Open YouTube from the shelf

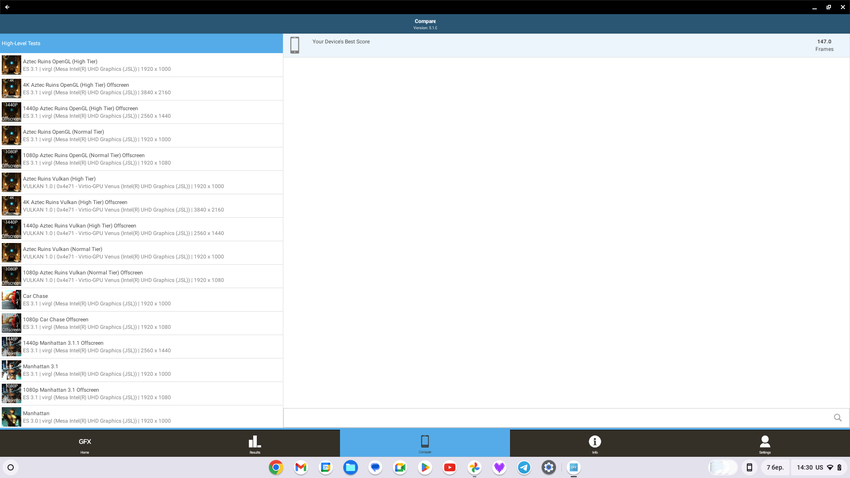[x=450, y=467]
